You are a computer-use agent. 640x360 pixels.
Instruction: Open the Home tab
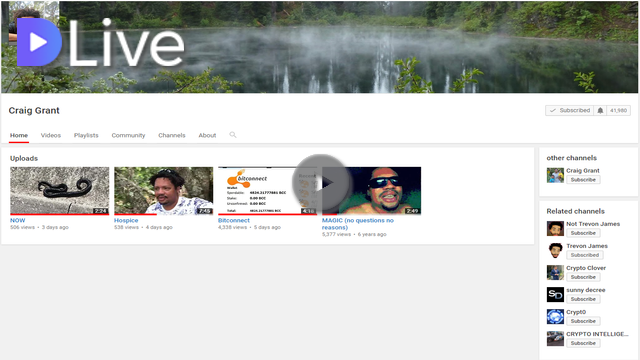point(19,135)
